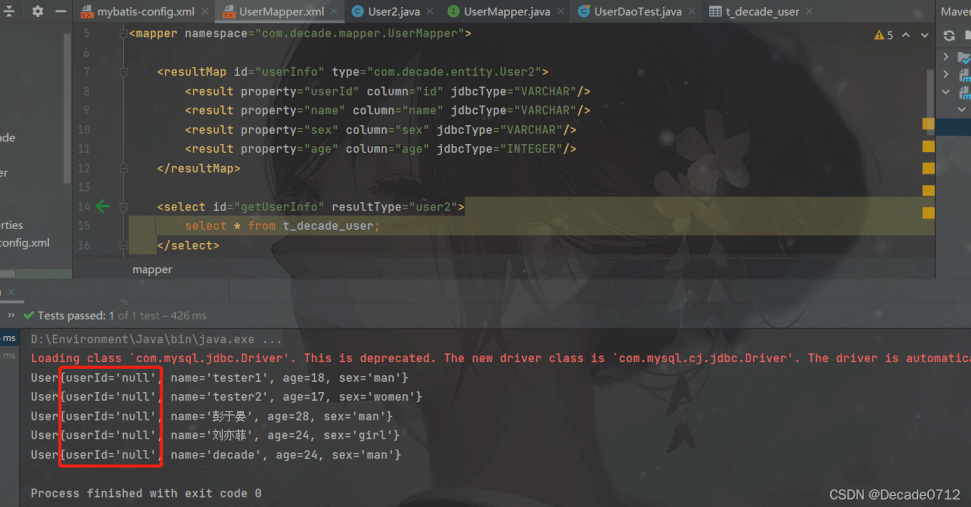Fold the resultMap block at line 7
Viewport: 971px width, 507px height.
coord(123,73)
